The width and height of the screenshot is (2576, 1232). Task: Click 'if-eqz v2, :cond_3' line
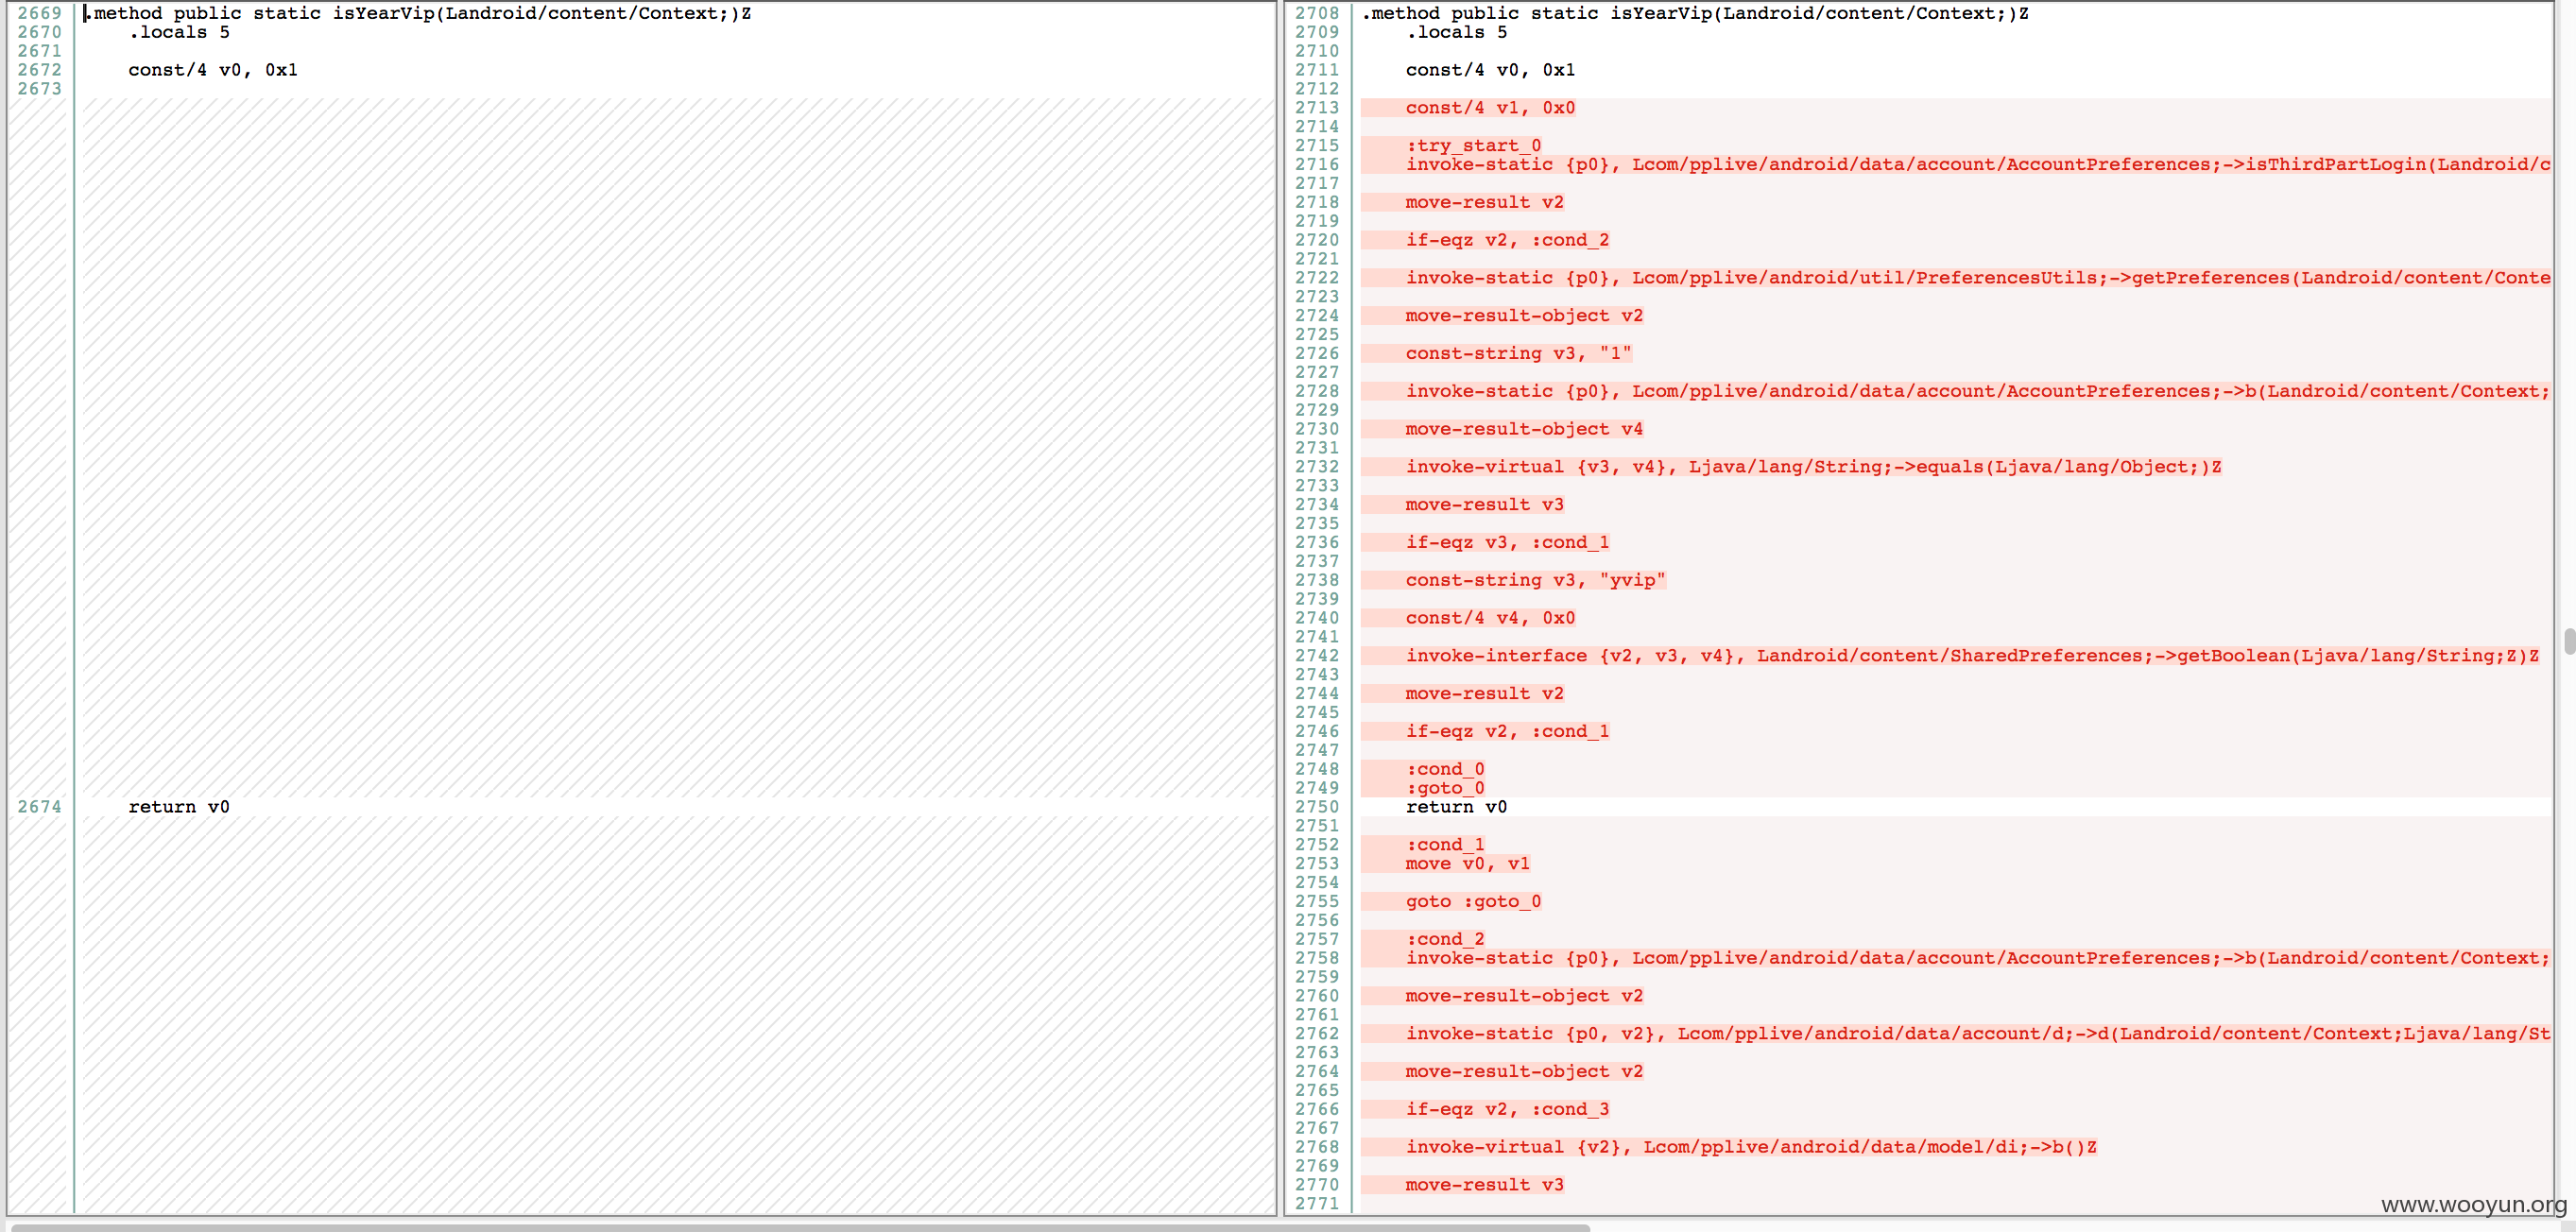point(1507,1110)
